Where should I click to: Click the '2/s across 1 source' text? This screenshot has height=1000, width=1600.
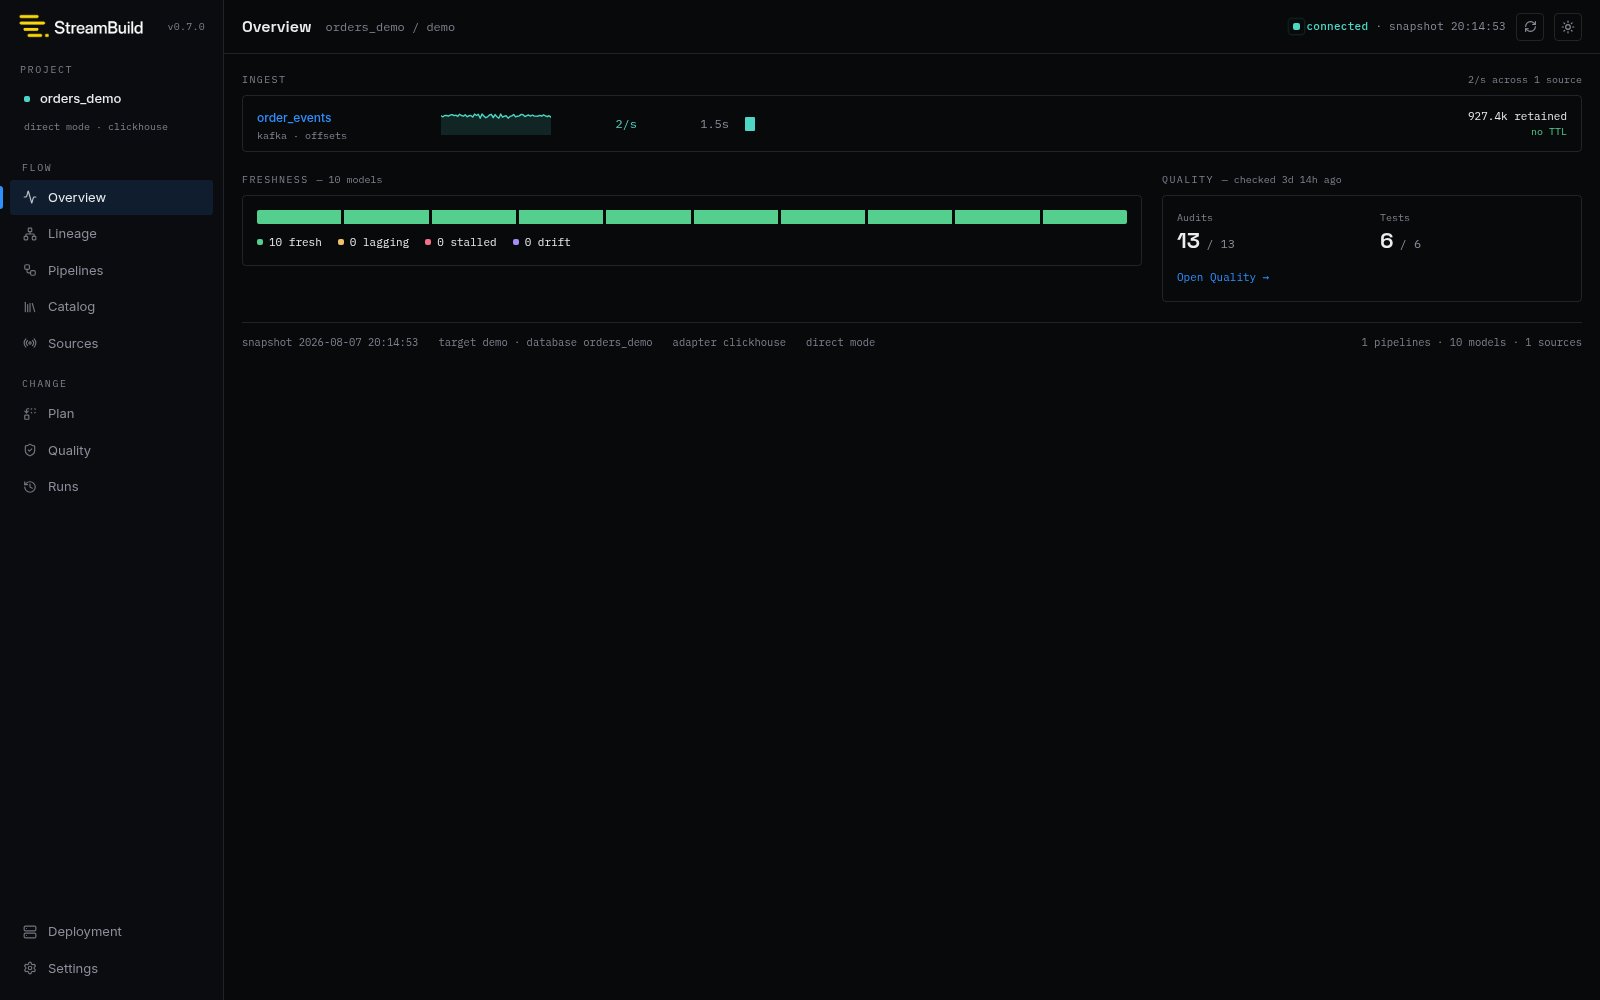(x=1525, y=80)
